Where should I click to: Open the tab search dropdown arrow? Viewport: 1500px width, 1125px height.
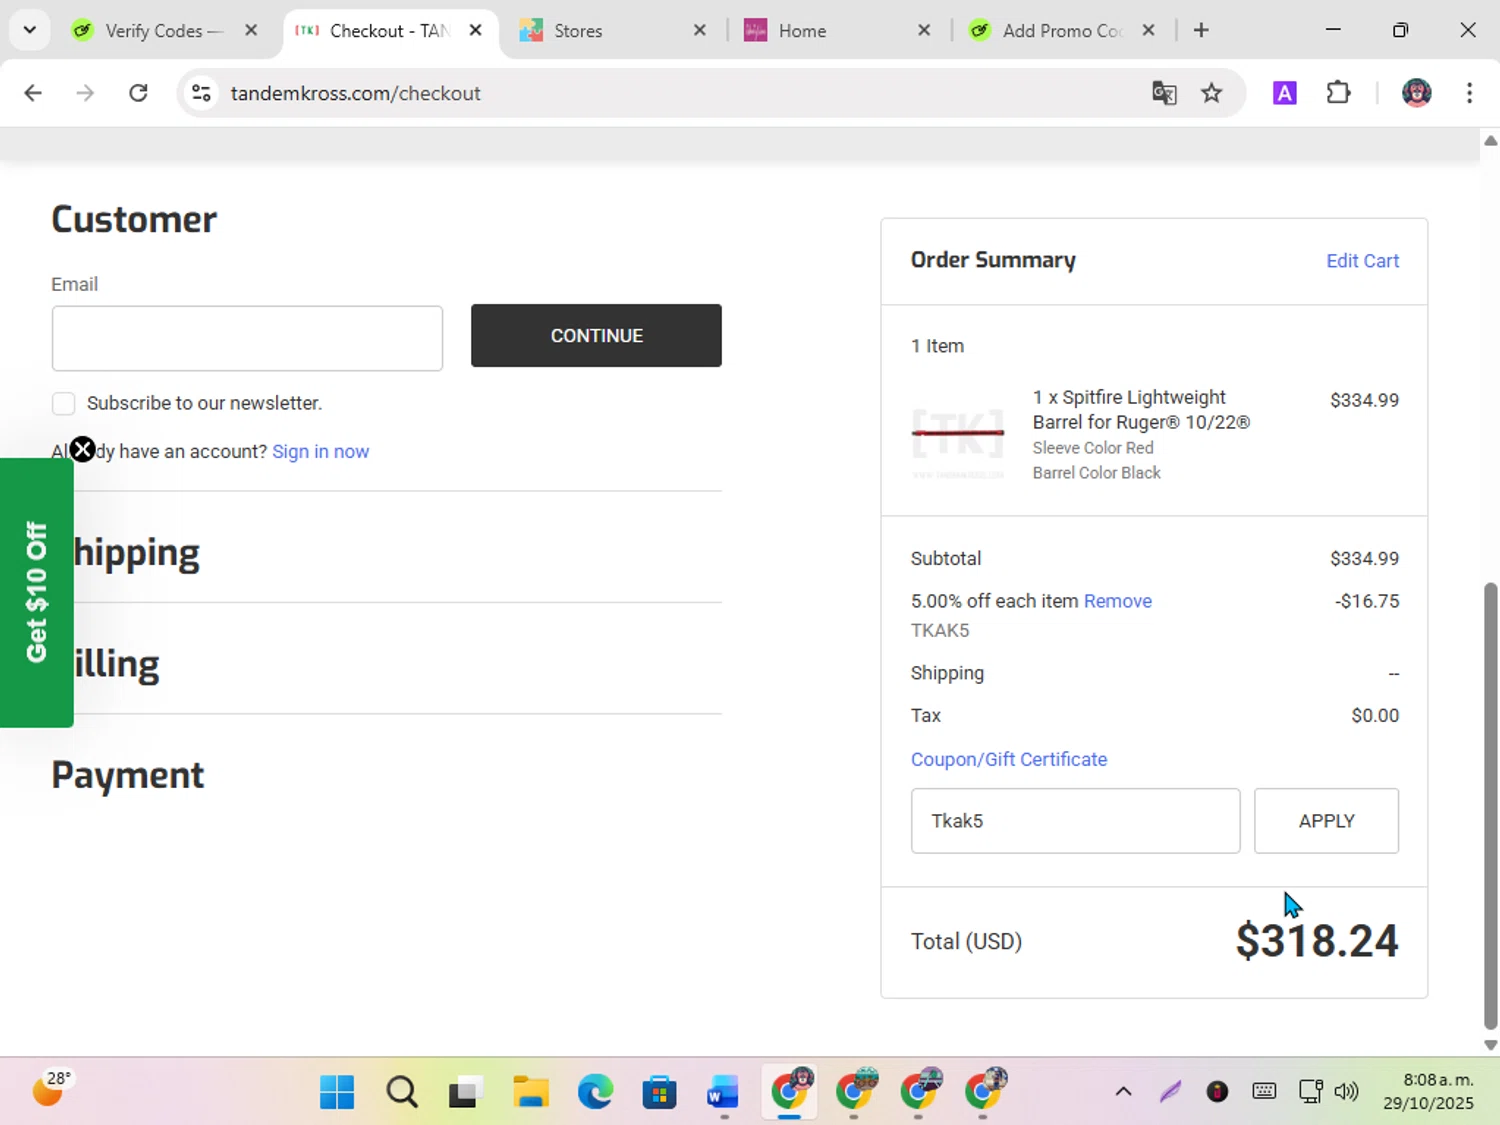coord(30,30)
